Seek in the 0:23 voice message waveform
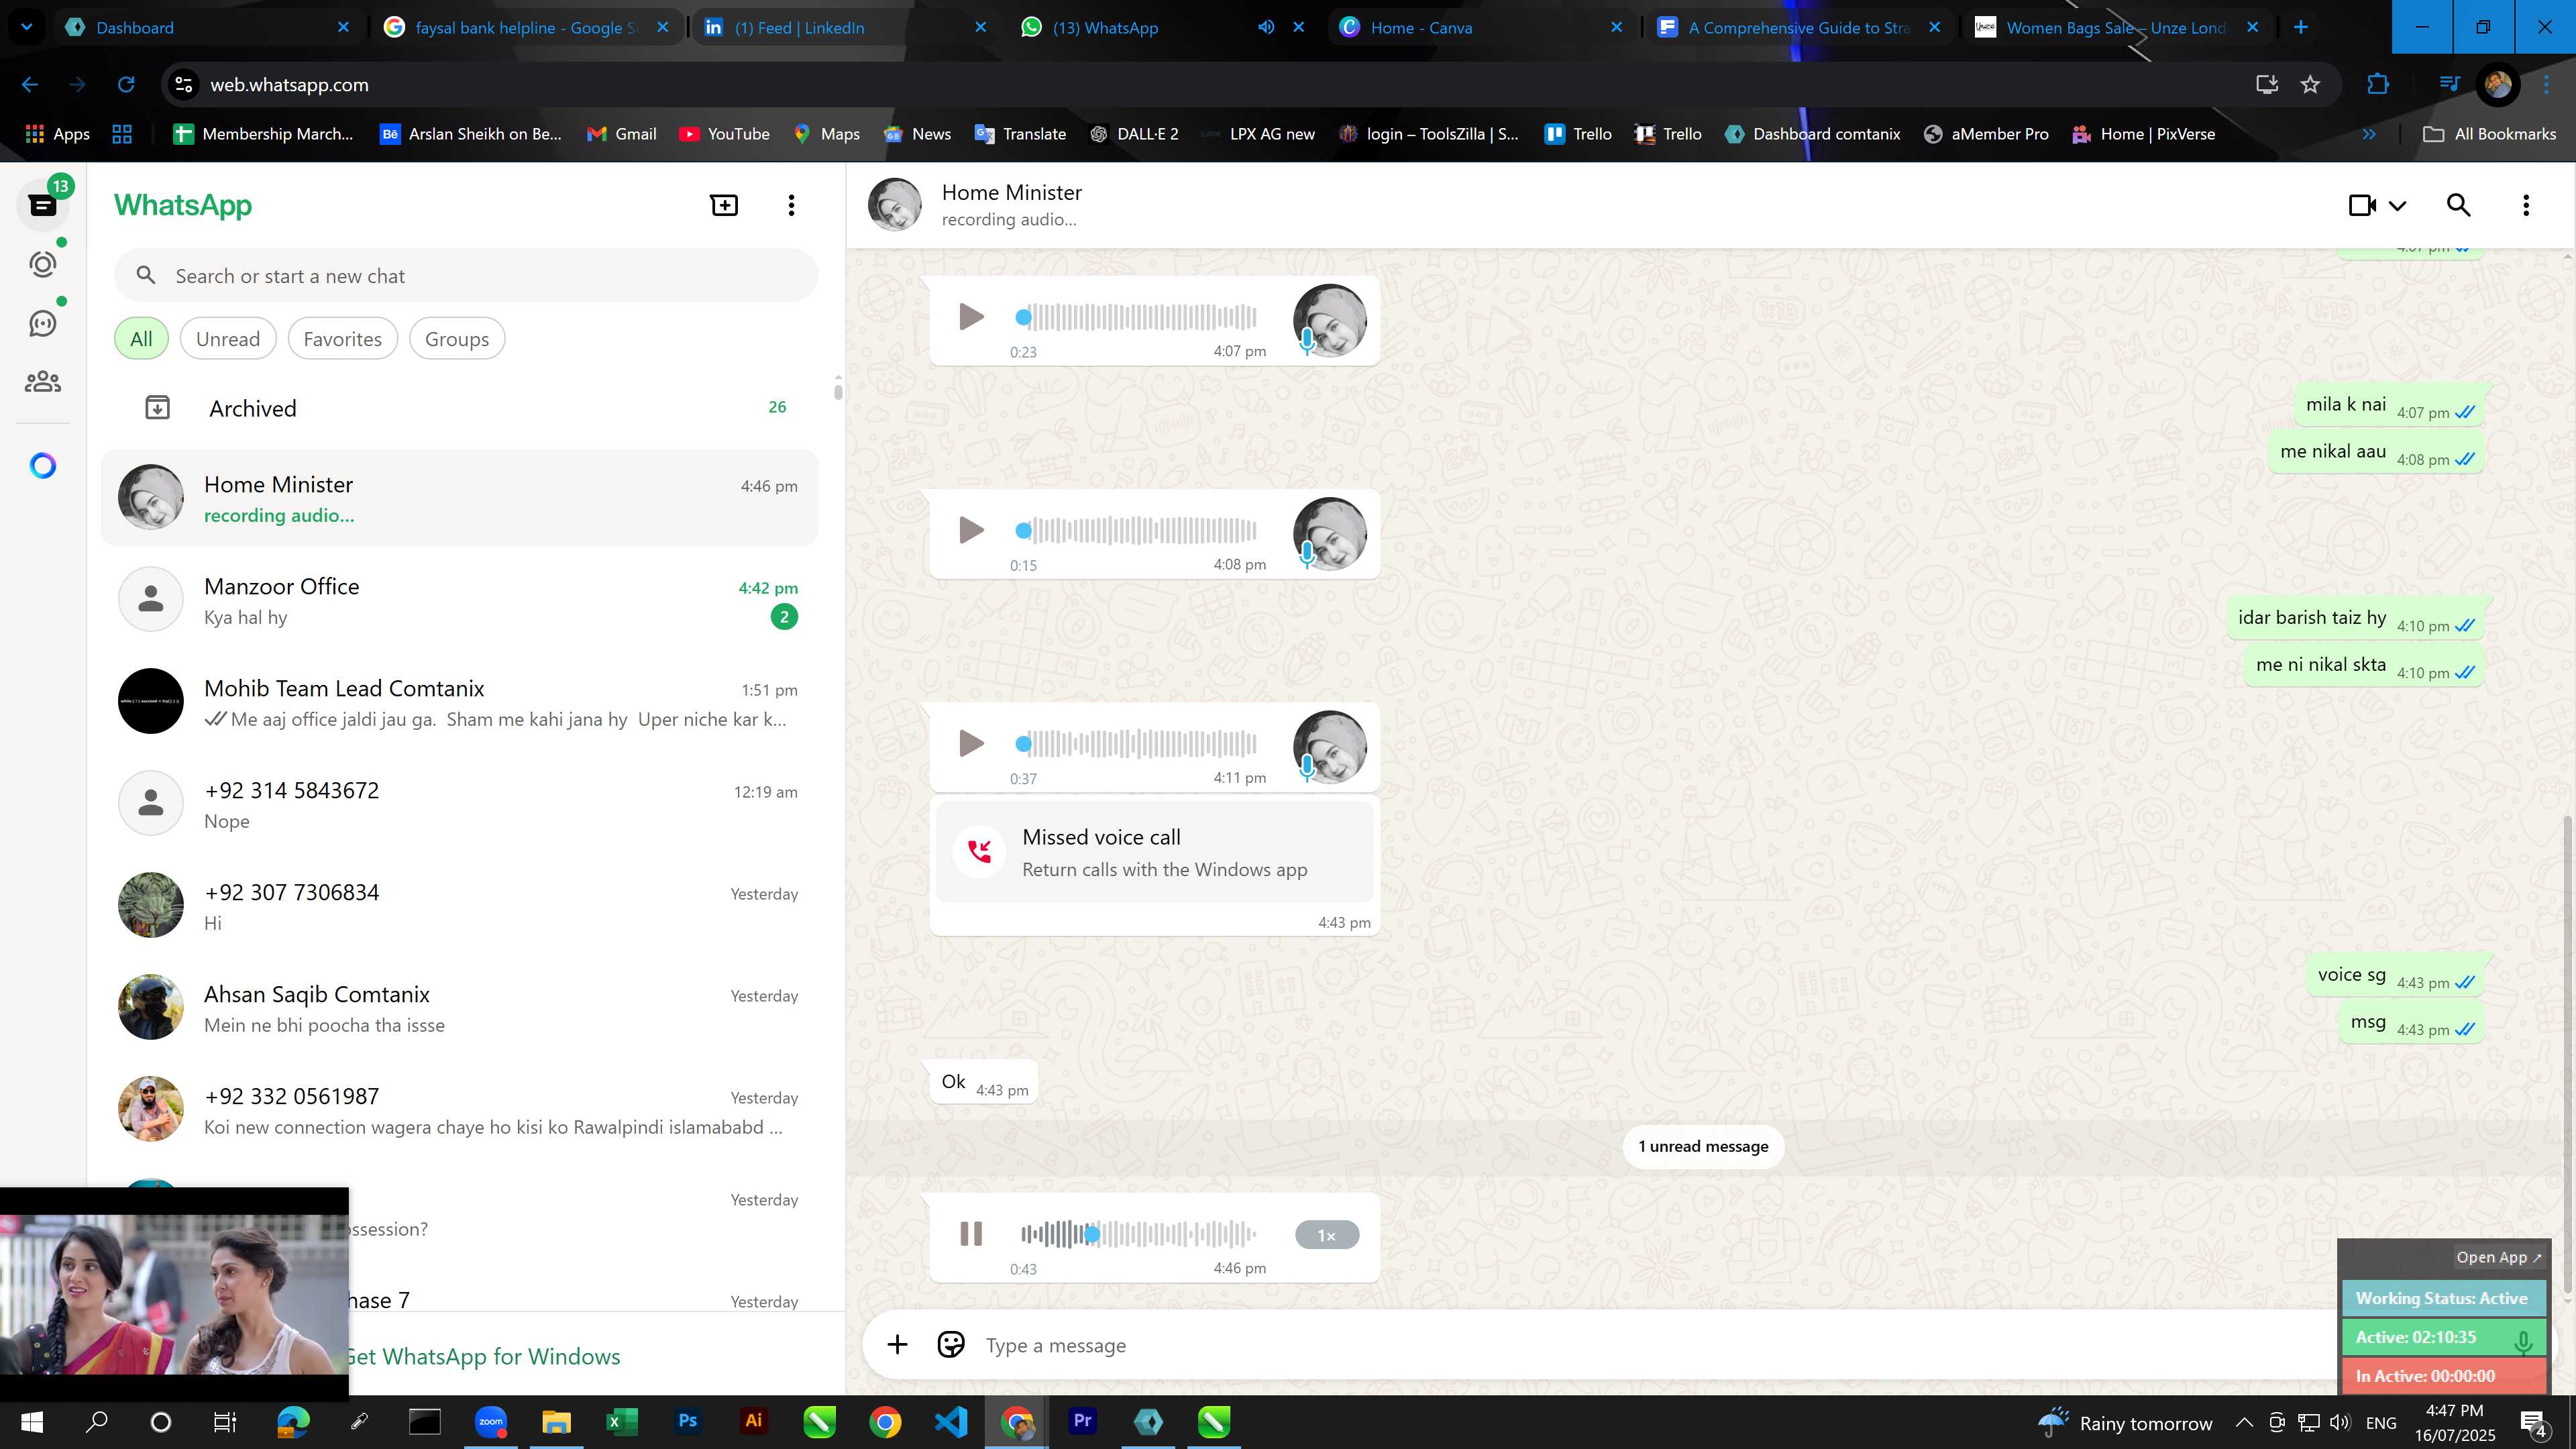Viewport: 2576px width, 1449px height. pyautogui.click(x=1138, y=317)
